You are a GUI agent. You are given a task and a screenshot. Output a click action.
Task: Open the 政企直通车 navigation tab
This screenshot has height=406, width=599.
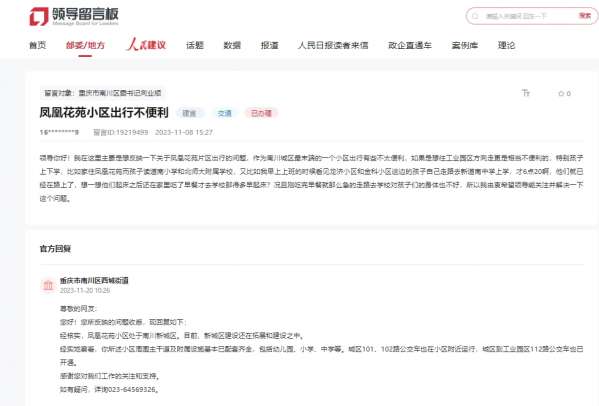410,45
